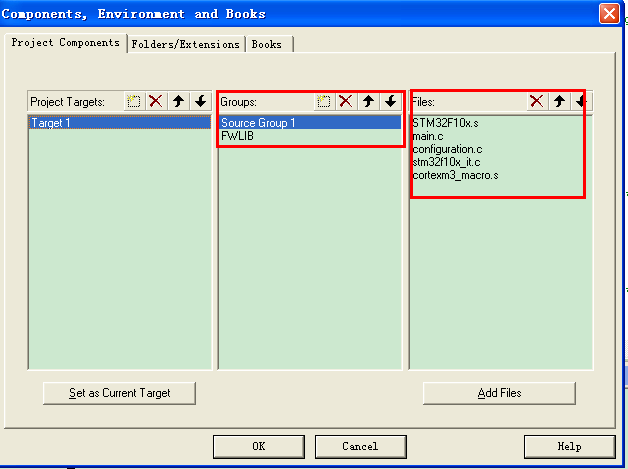Move target up arrow in Project Targets
The width and height of the screenshot is (628, 469).
pyautogui.click(x=178, y=101)
